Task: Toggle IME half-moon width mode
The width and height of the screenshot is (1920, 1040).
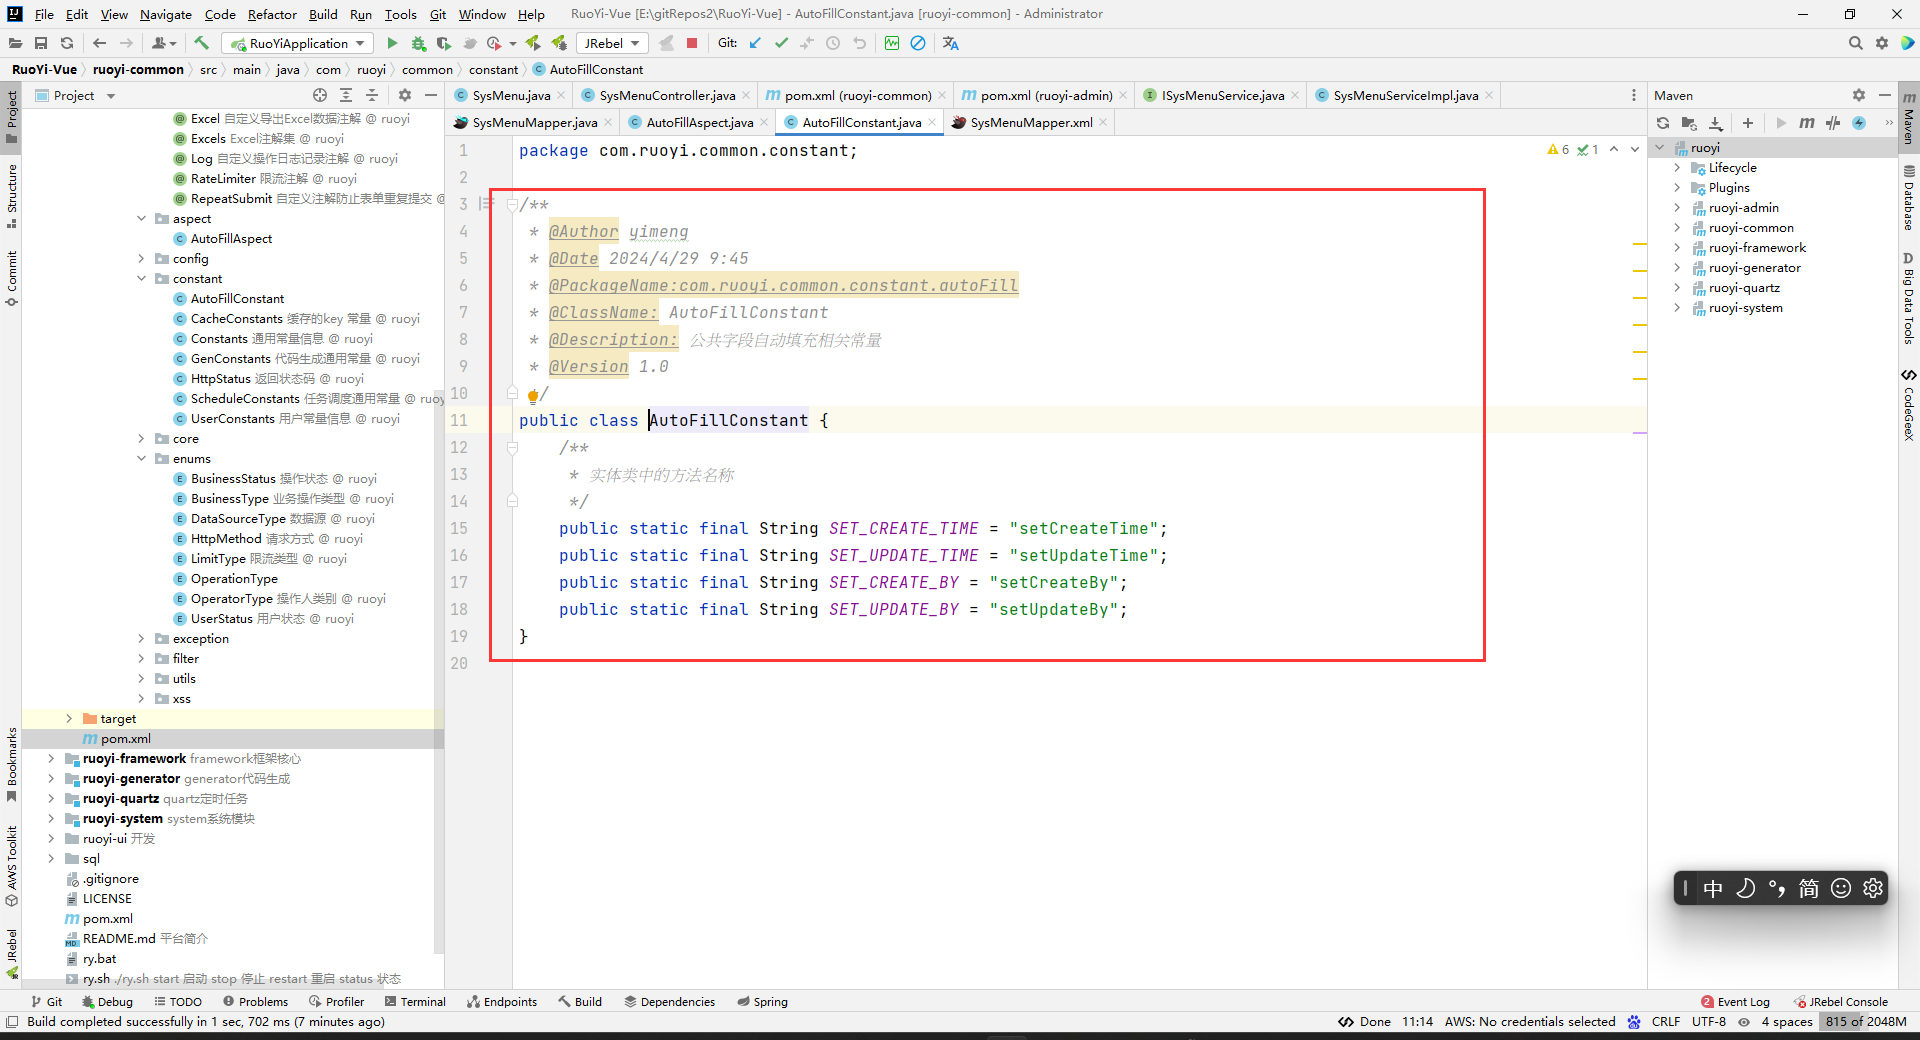Action: [x=1745, y=888]
